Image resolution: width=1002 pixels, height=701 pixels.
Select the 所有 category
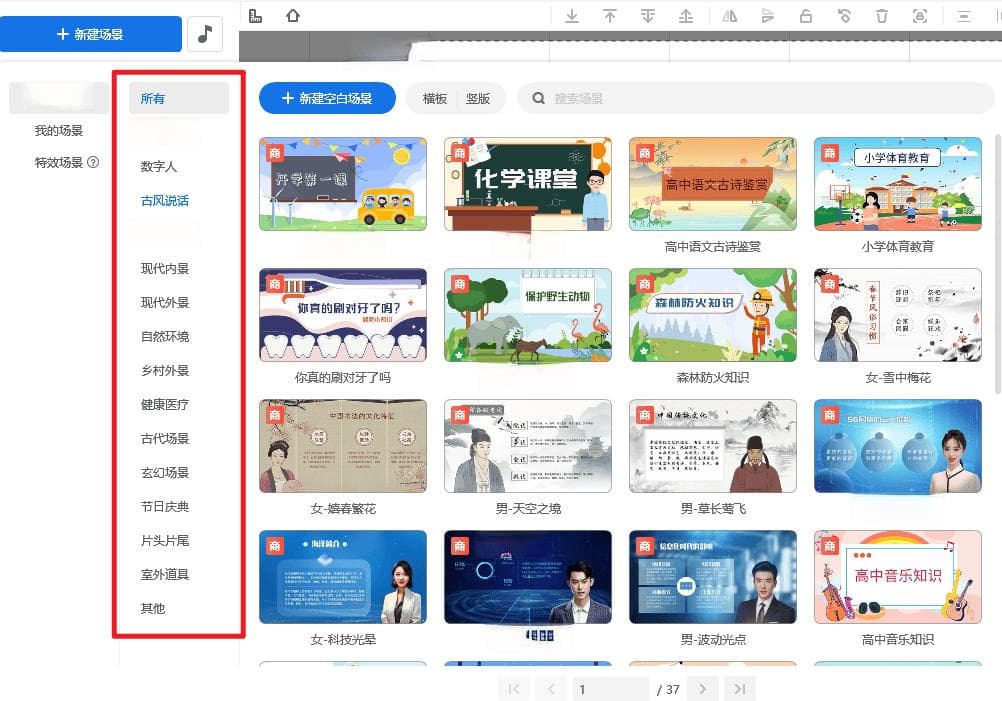coord(179,98)
